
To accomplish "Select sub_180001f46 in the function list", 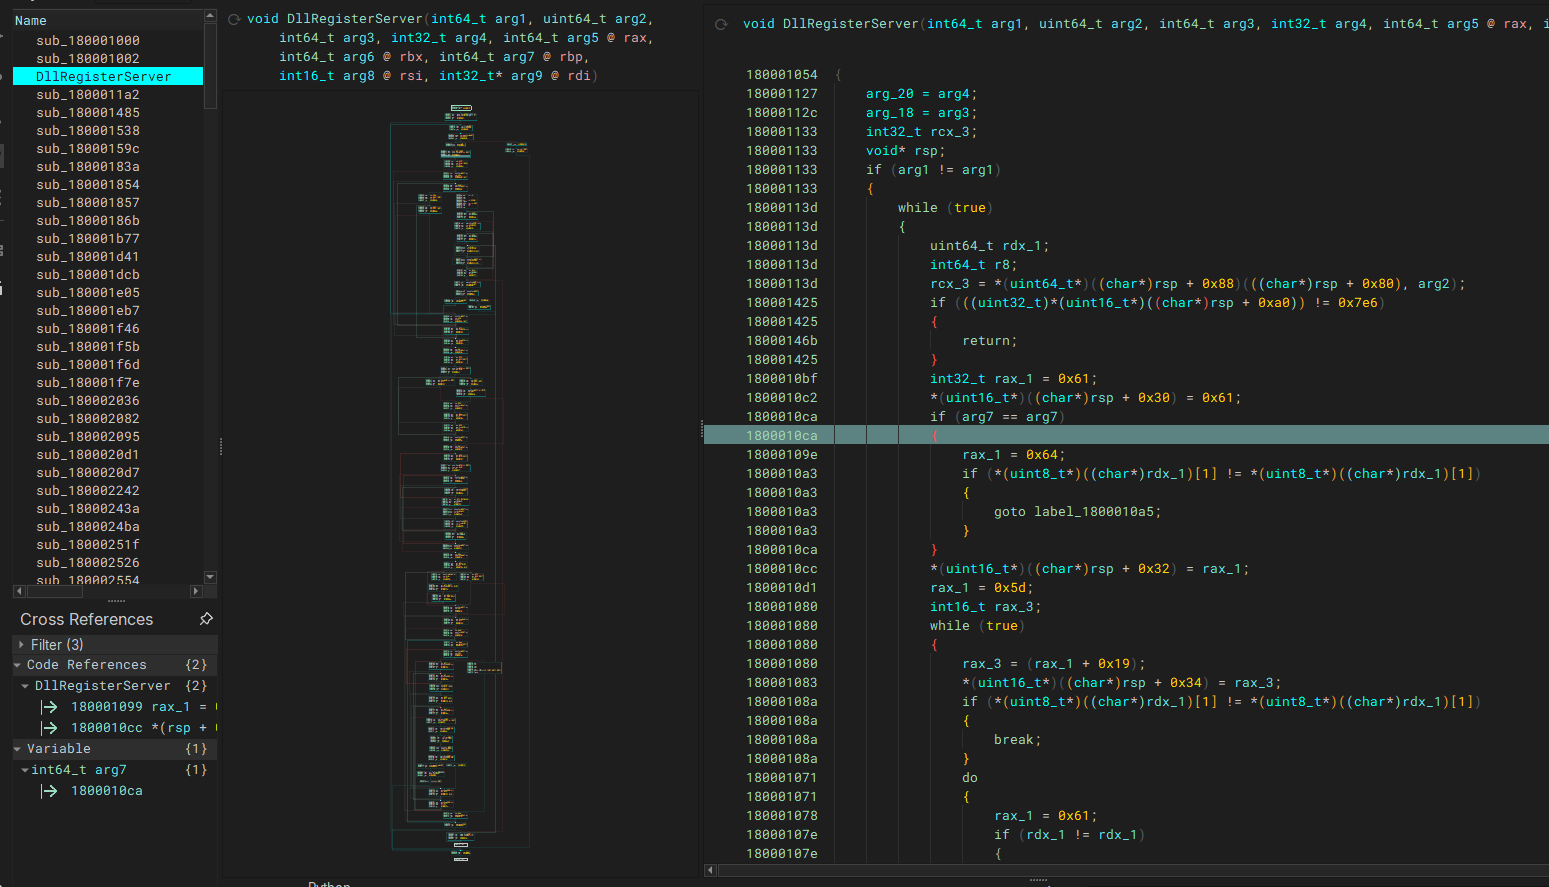I will 108,328.
